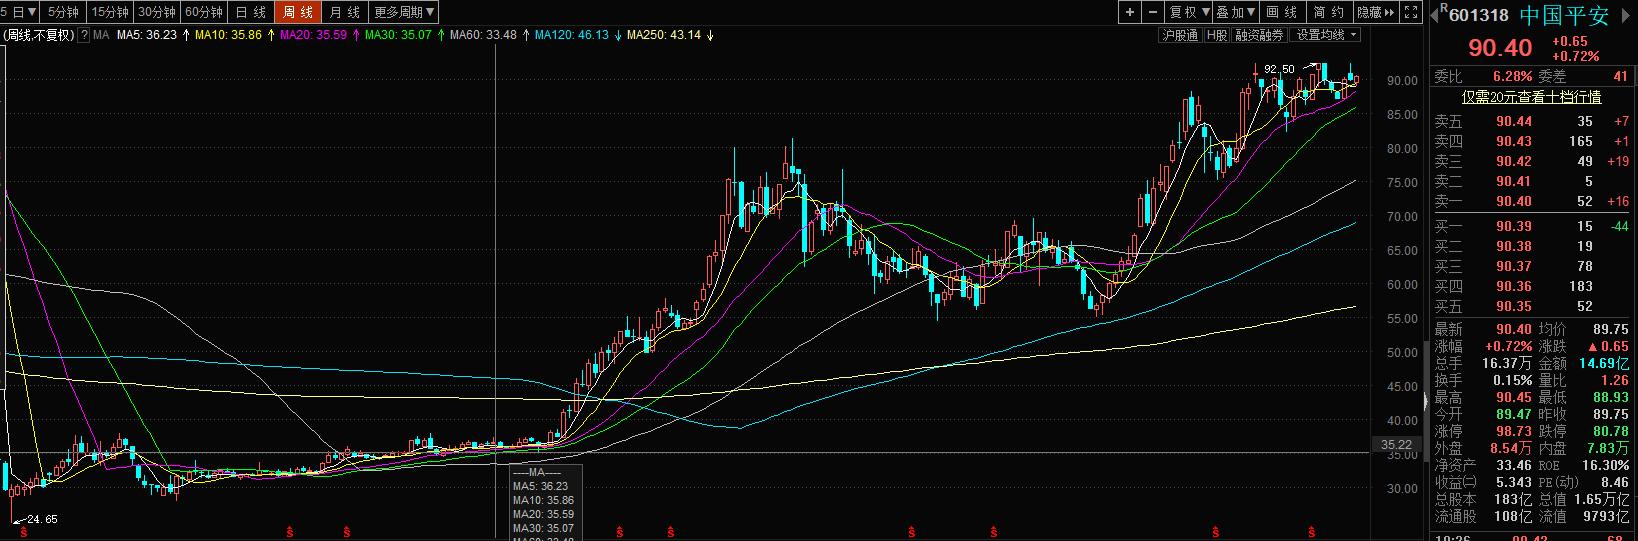This screenshot has height=541, width=1638.
Task: Select the 卖三 90.42 order row
Action: [1531, 161]
